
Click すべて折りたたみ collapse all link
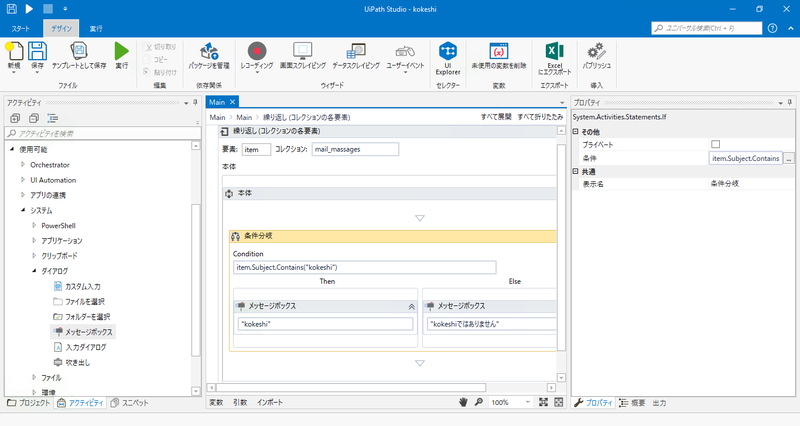click(540, 117)
